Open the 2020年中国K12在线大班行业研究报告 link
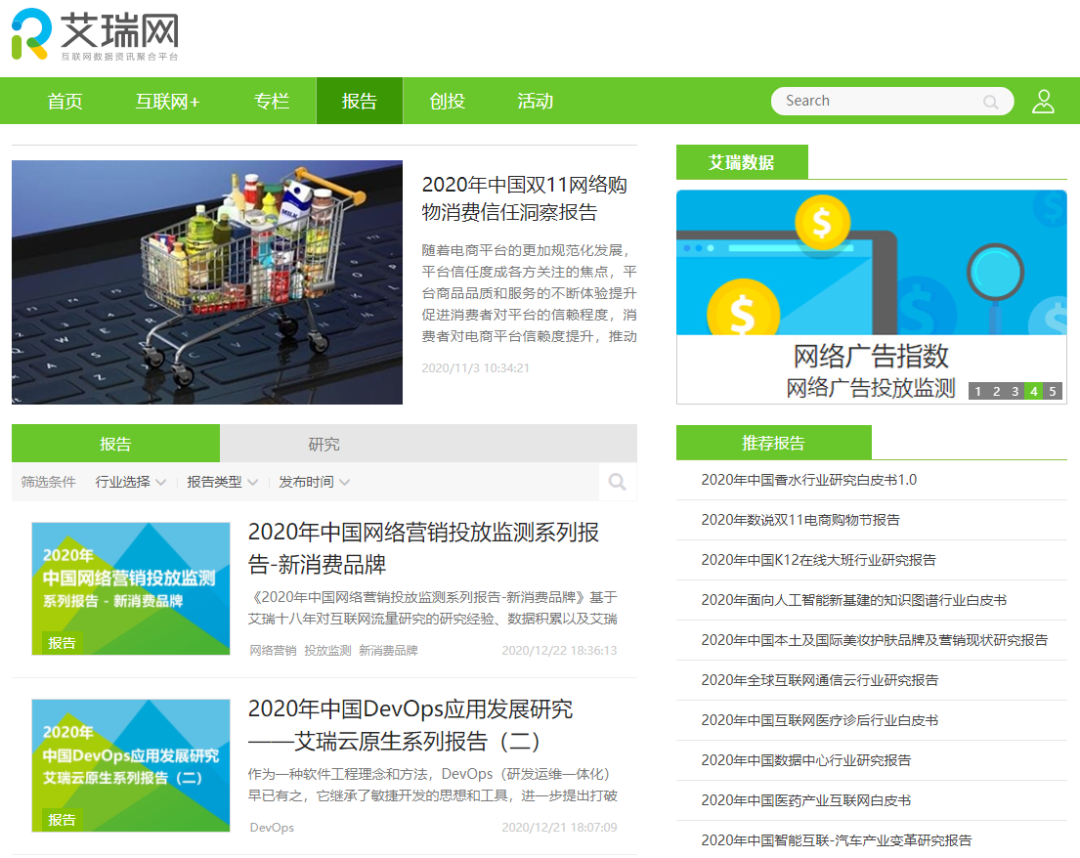This screenshot has width=1080, height=858. tap(820, 560)
